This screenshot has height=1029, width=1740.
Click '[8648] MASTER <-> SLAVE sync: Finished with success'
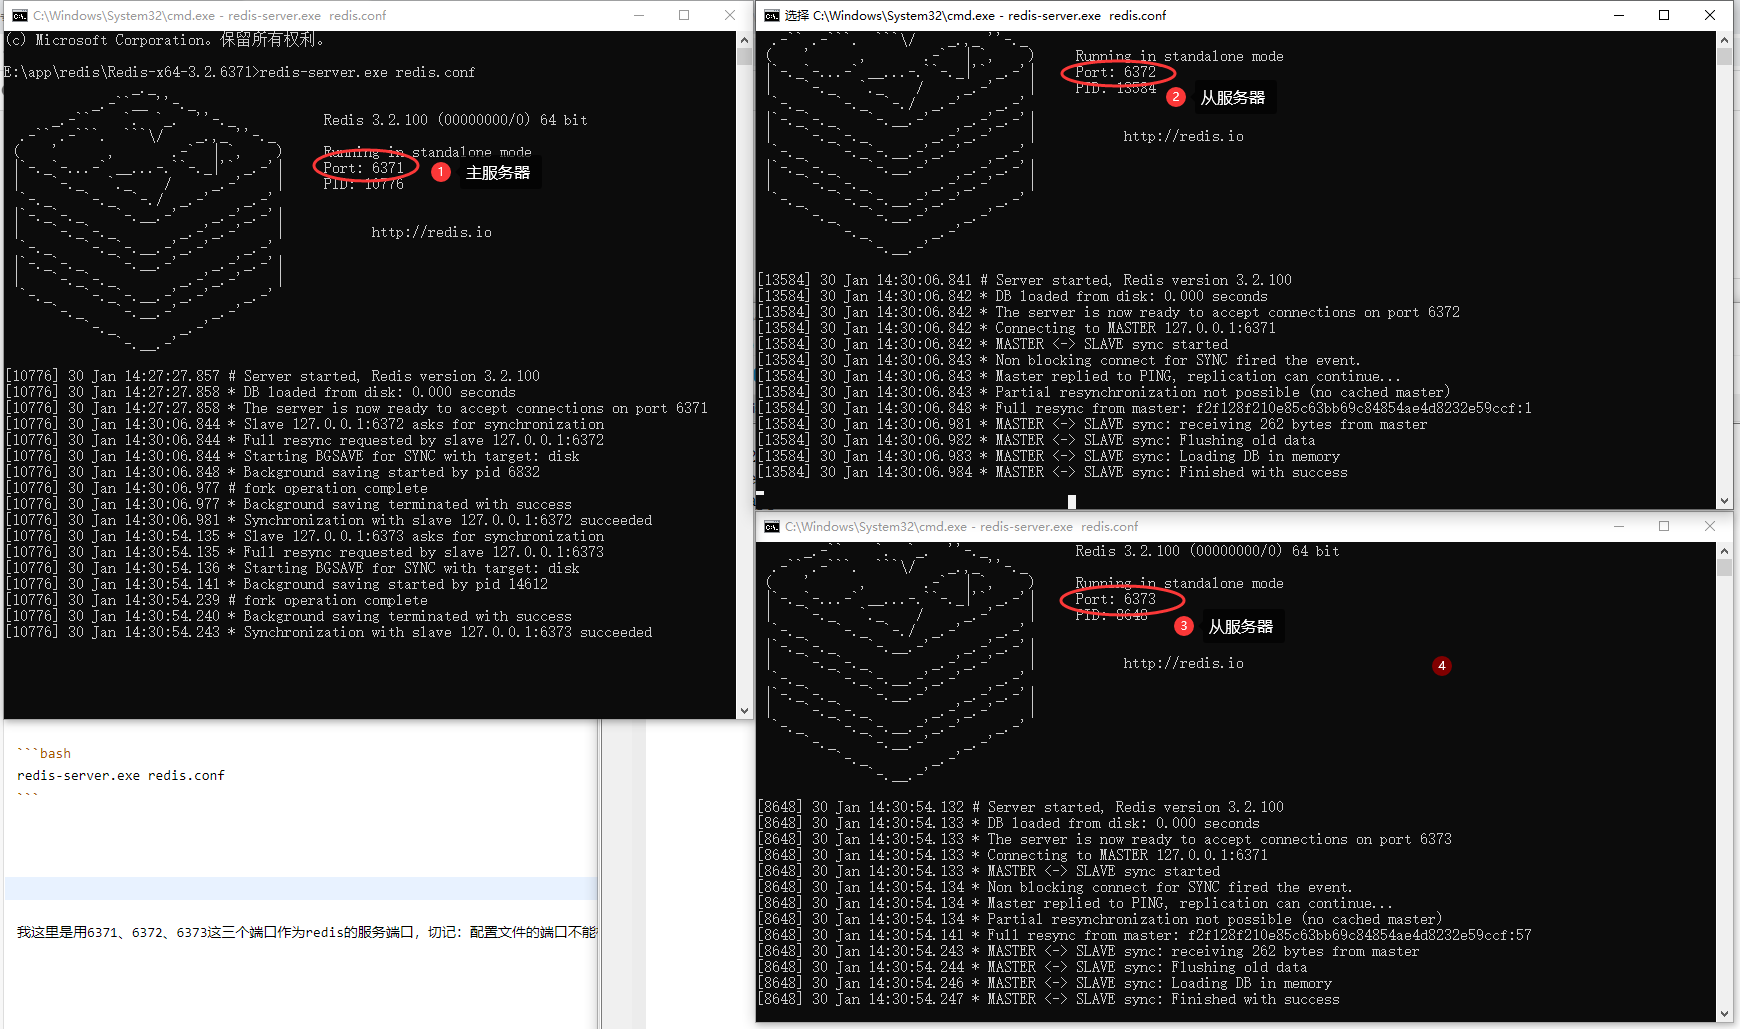pos(1049,999)
